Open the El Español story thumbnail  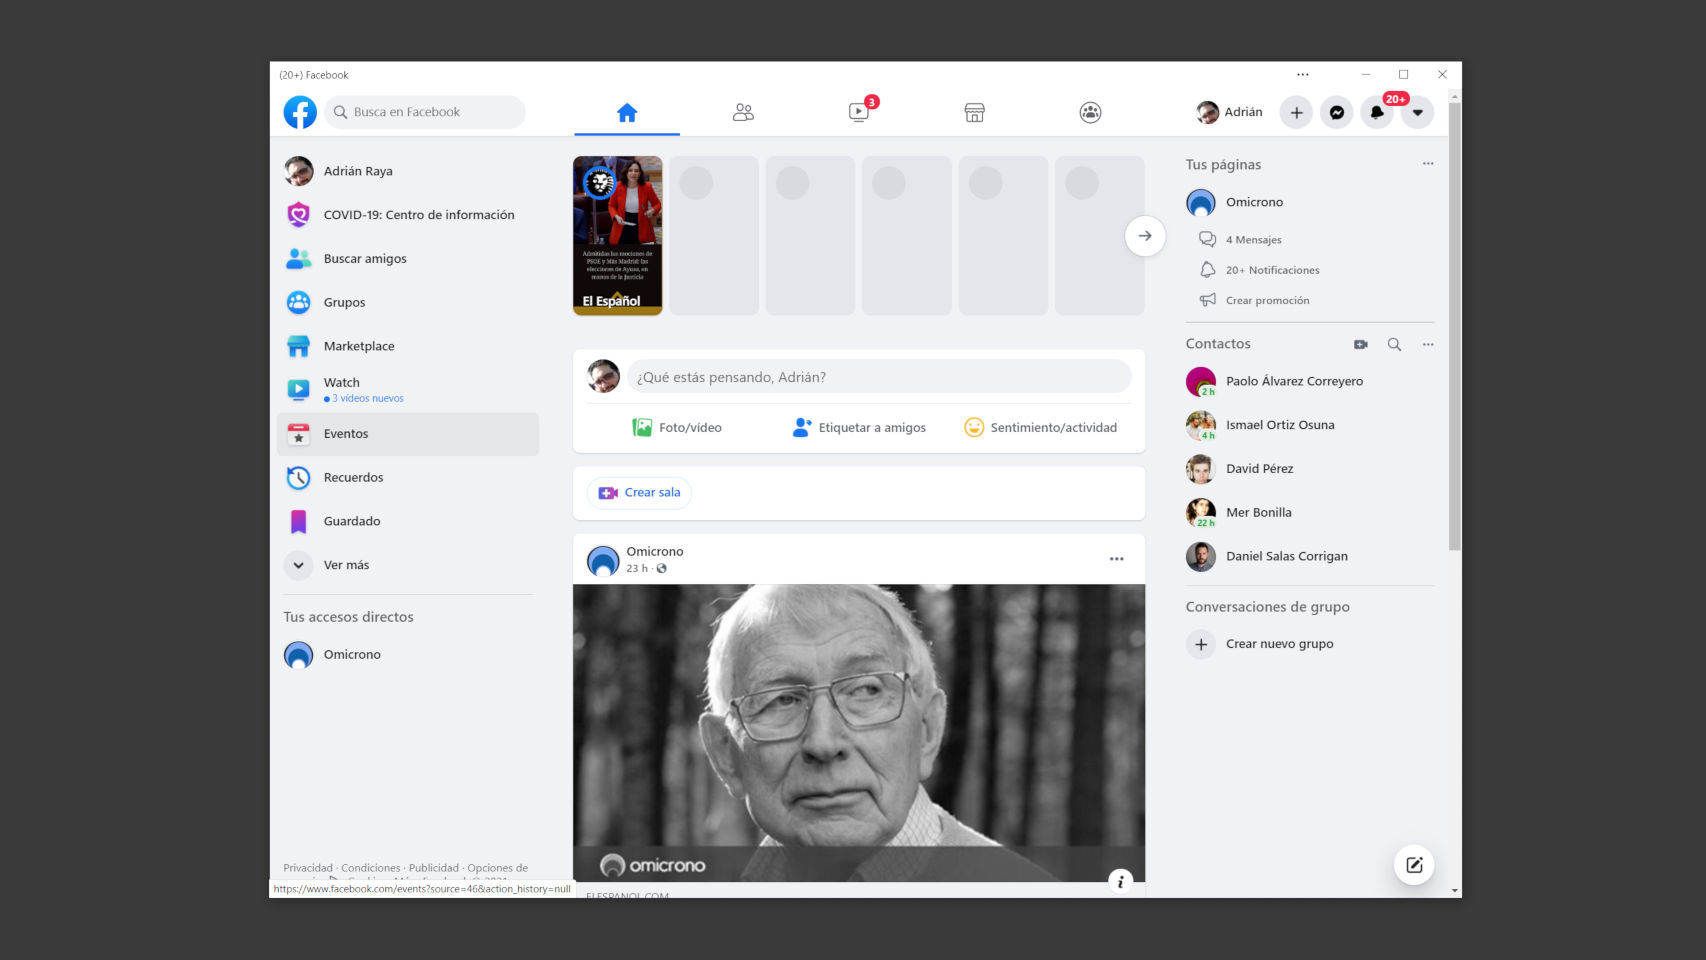tap(617, 235)
